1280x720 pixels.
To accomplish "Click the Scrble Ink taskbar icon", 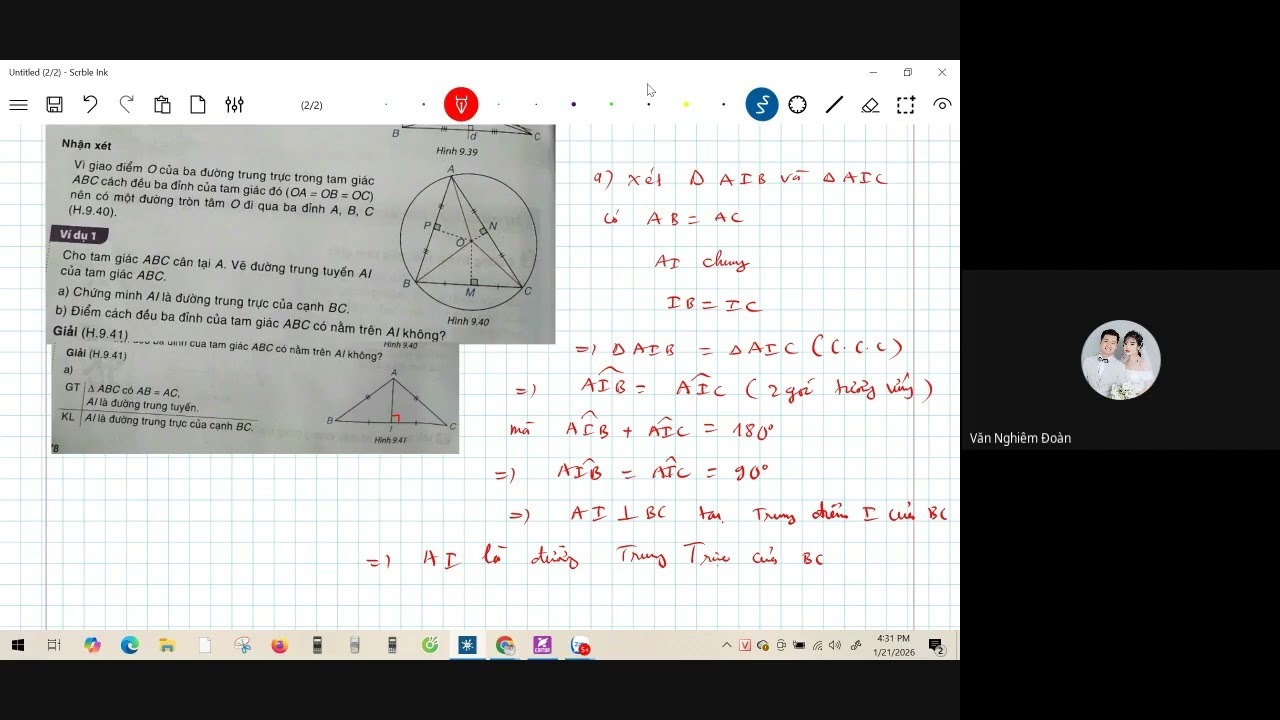I will point(467,646).
